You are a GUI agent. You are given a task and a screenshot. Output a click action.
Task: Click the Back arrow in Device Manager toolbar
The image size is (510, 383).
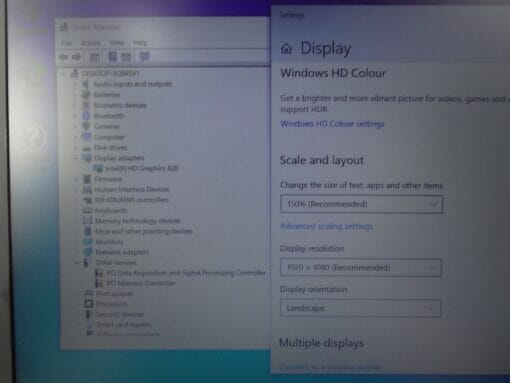coord(63,57)
